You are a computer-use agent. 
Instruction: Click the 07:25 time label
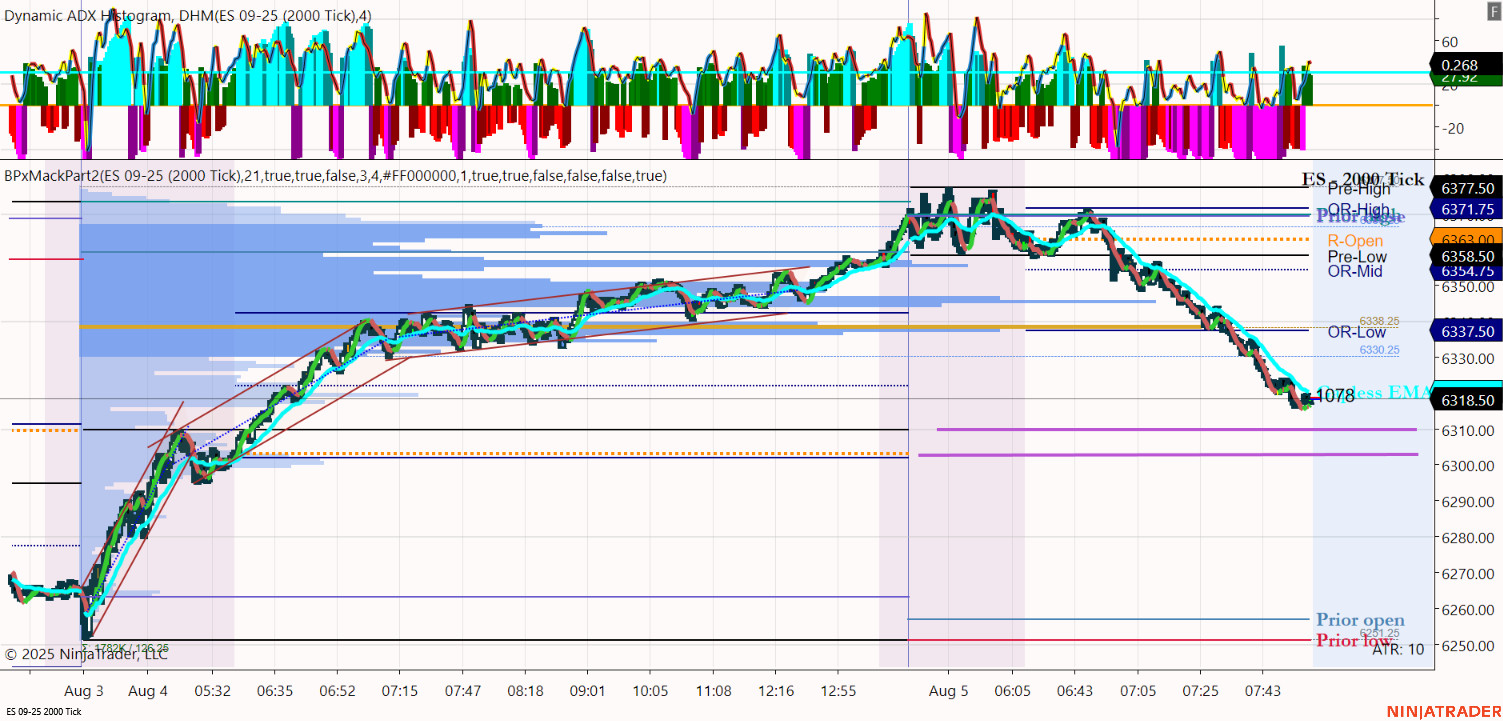tap(1200, 691)
